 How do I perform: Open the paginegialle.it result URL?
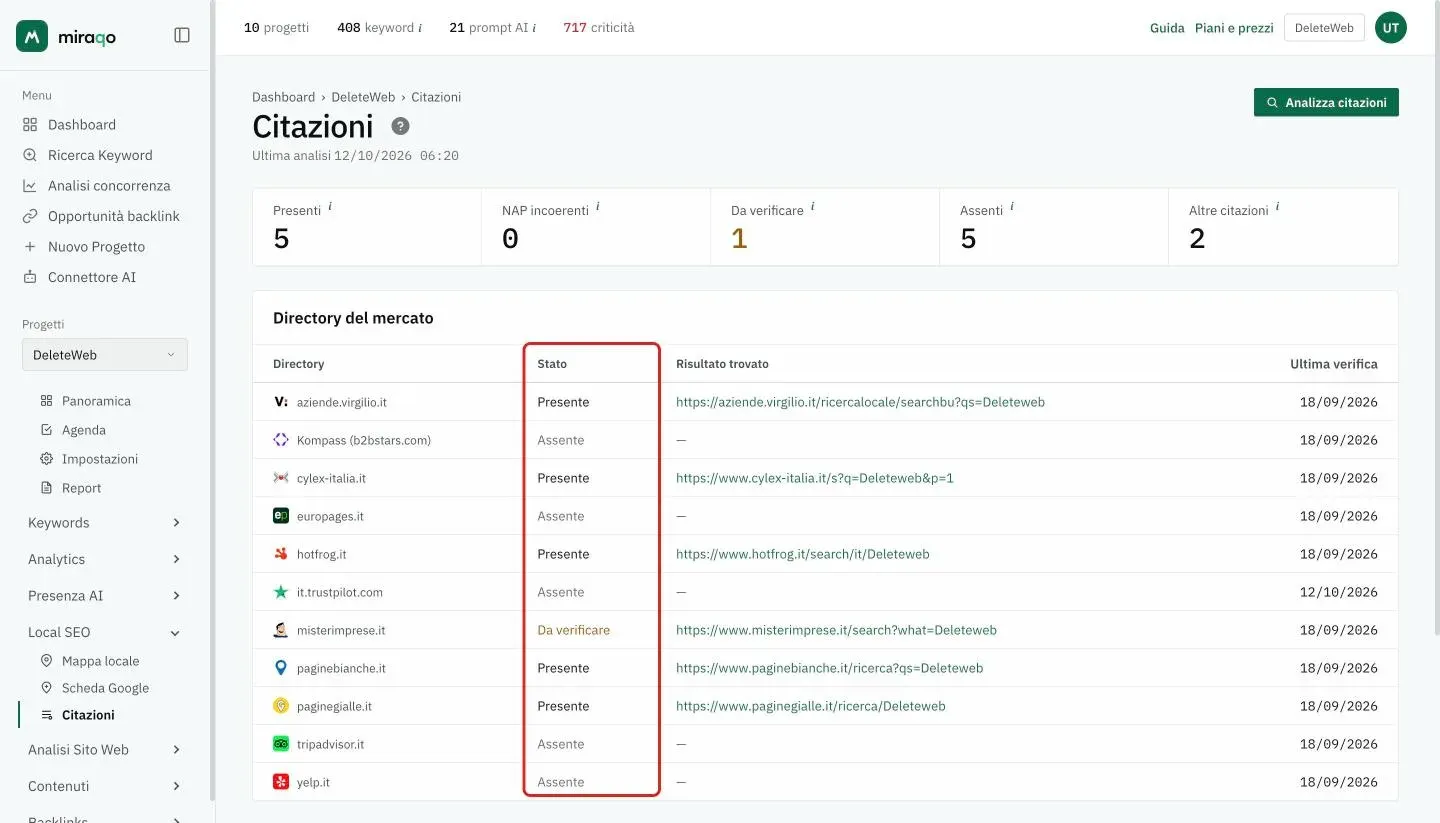tap(811, 706)
